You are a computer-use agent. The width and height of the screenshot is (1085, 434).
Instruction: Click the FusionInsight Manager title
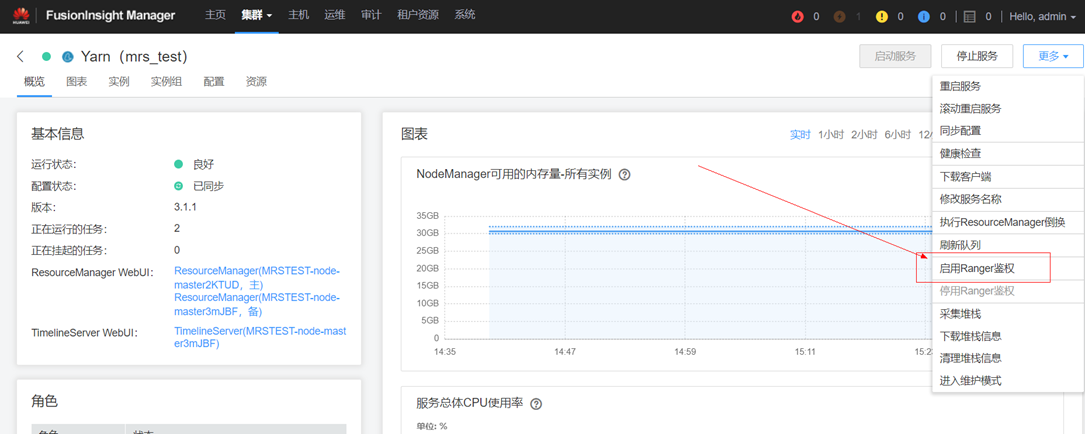pyautogui.click(x=111, y=15)
